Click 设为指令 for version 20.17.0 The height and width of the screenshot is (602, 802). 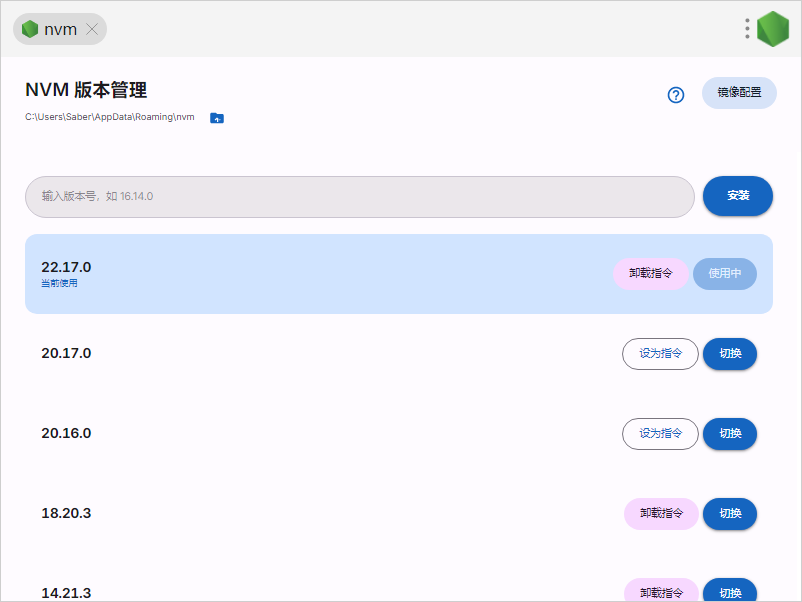pos(660,353)
